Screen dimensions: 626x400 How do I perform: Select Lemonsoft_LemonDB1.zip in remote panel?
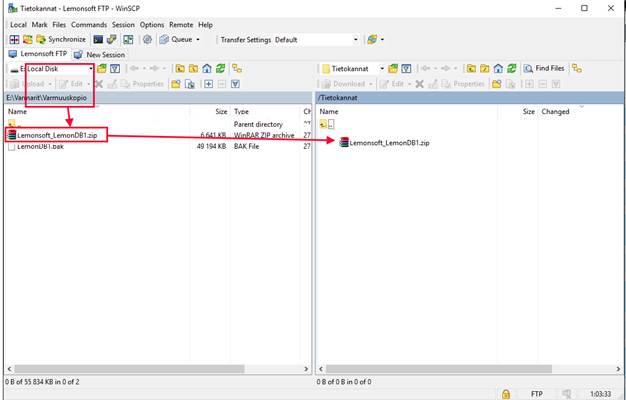(385, 143)
